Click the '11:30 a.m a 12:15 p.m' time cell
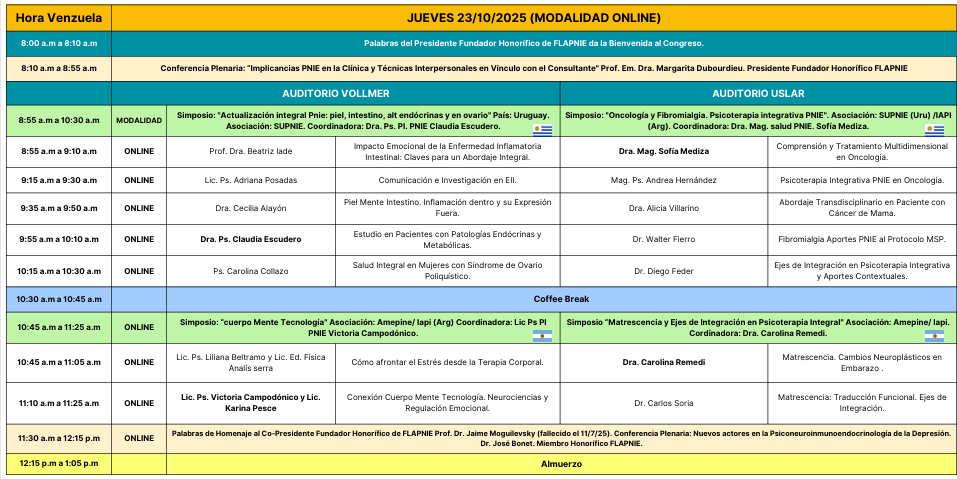This screenshot has height=479, width=957. tap(59, 438)
